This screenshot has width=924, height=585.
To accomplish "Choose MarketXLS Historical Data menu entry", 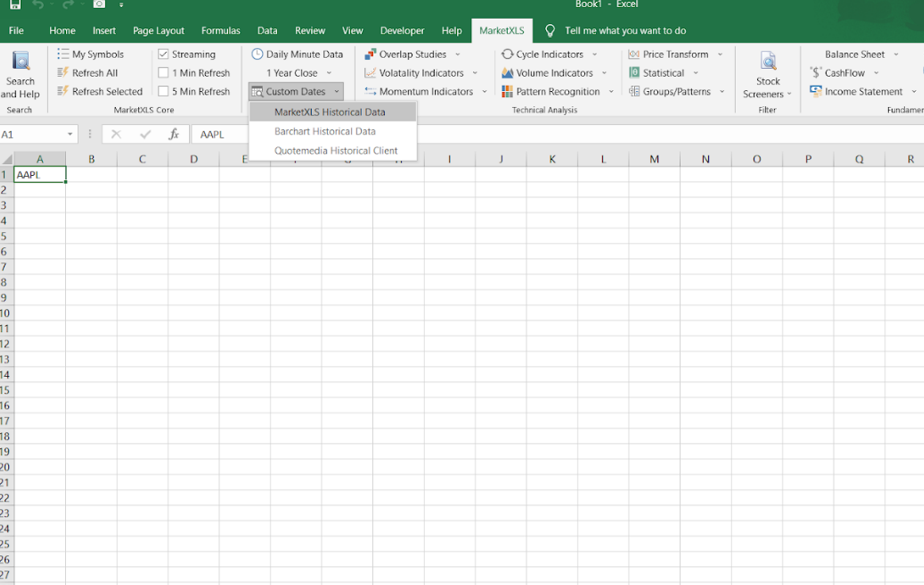I will (x=333, y=112).
